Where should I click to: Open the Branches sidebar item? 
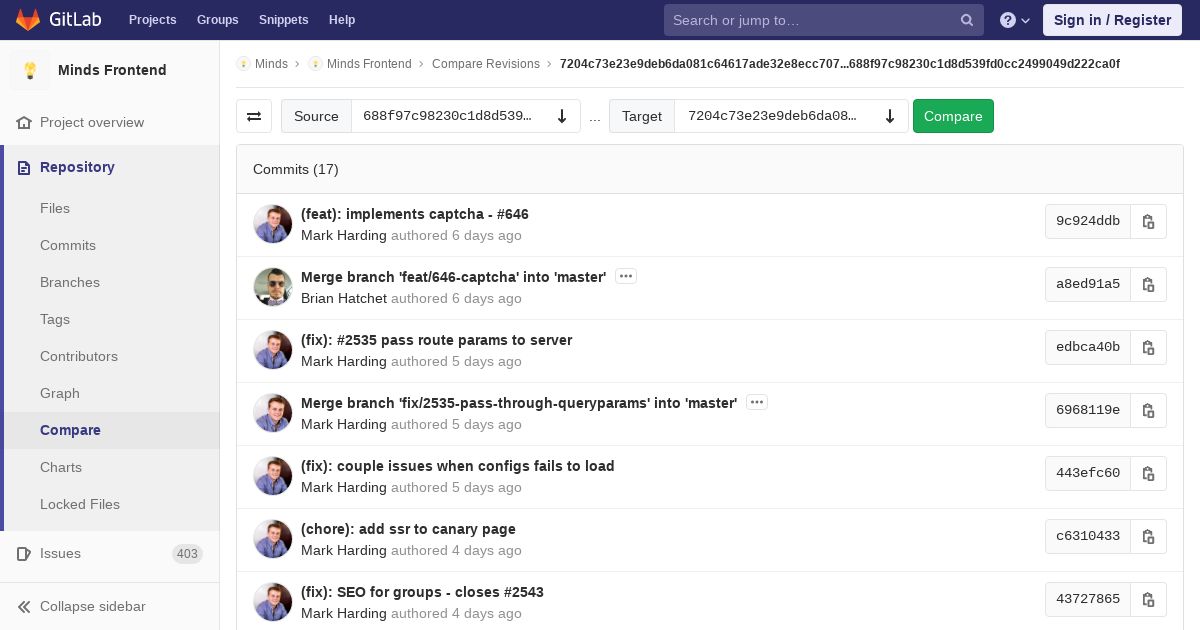click(70, 282)
